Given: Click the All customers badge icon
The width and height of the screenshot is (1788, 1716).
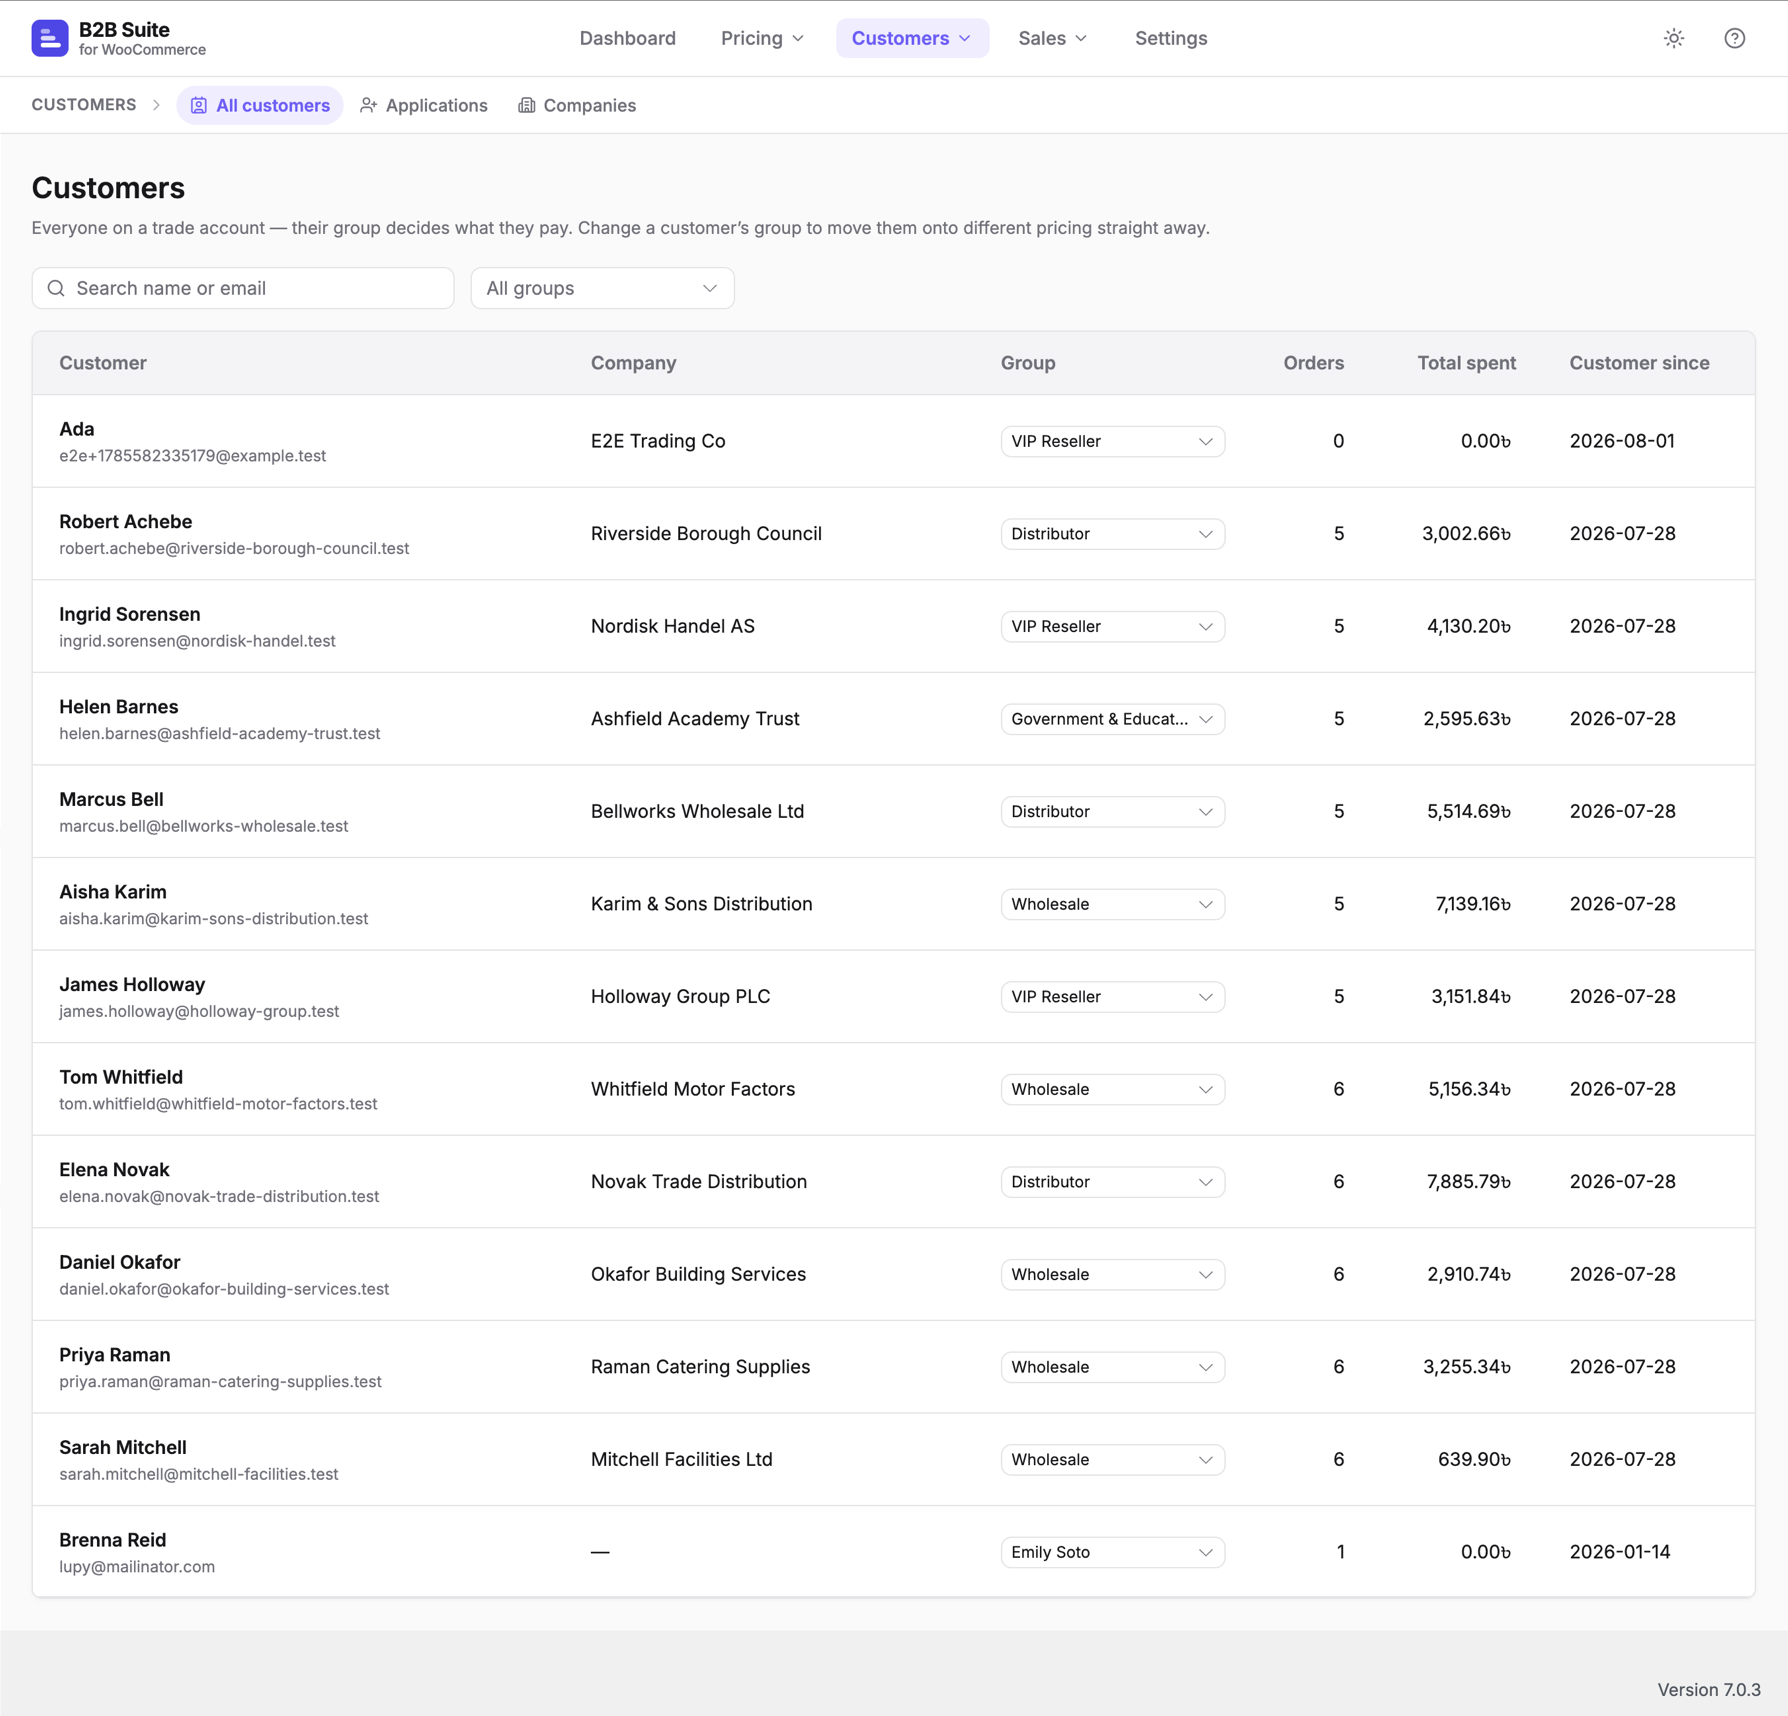Looking at the screenshot, I should 199,105.
